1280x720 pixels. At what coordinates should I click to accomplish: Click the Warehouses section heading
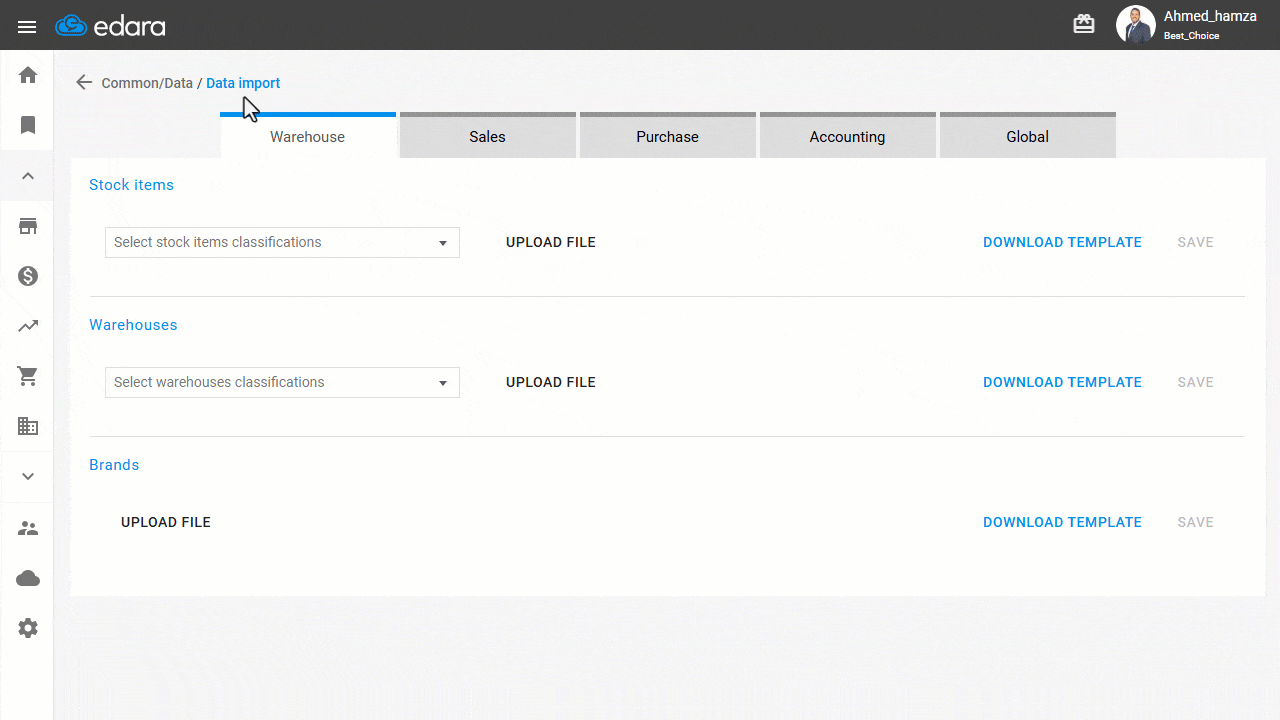(x=133, y=325)
